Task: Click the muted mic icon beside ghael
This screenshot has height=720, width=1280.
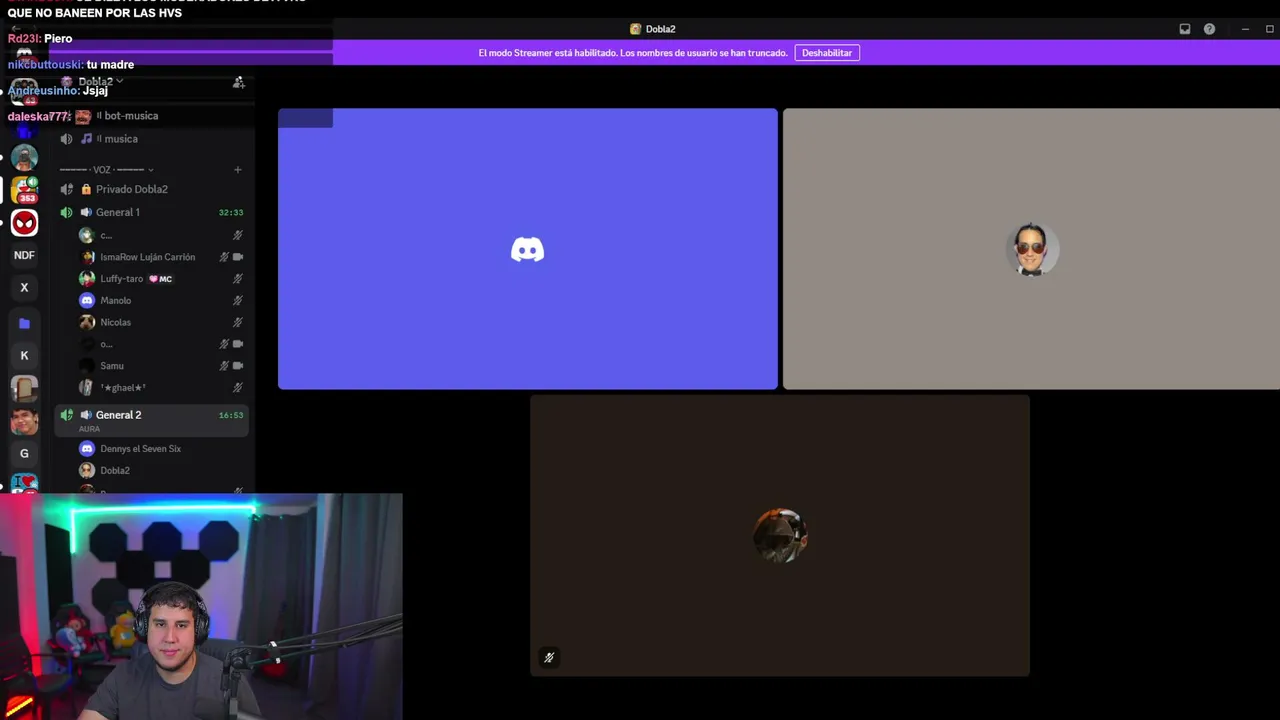Action: click(238, 388)
